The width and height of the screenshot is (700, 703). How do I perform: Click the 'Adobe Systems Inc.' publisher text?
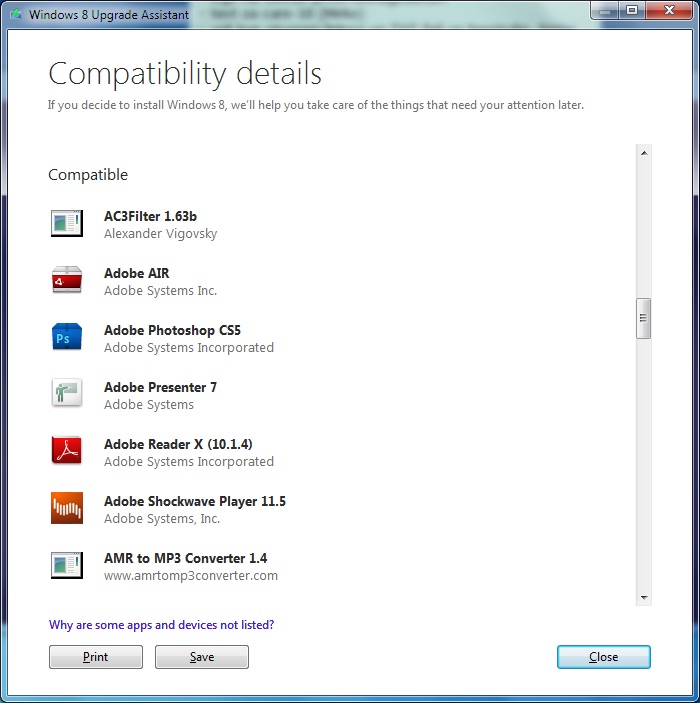[x=161, y=291]
